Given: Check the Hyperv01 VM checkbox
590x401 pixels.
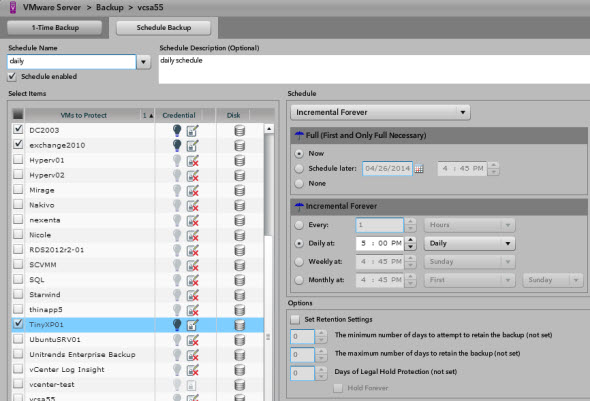Looking at the screenshot, I should [x=18, y=159].
